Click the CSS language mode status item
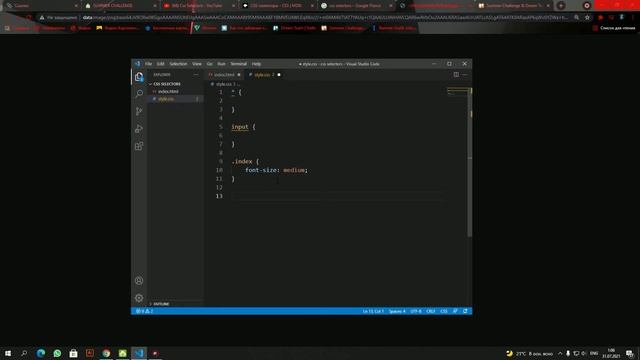The width and height of the screenshot is (640, 360). 444,311
